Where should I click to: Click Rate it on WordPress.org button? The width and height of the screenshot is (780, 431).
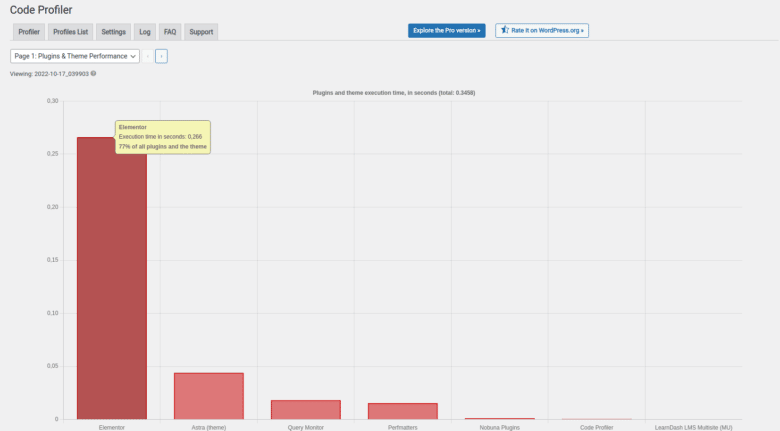point(542,30)
